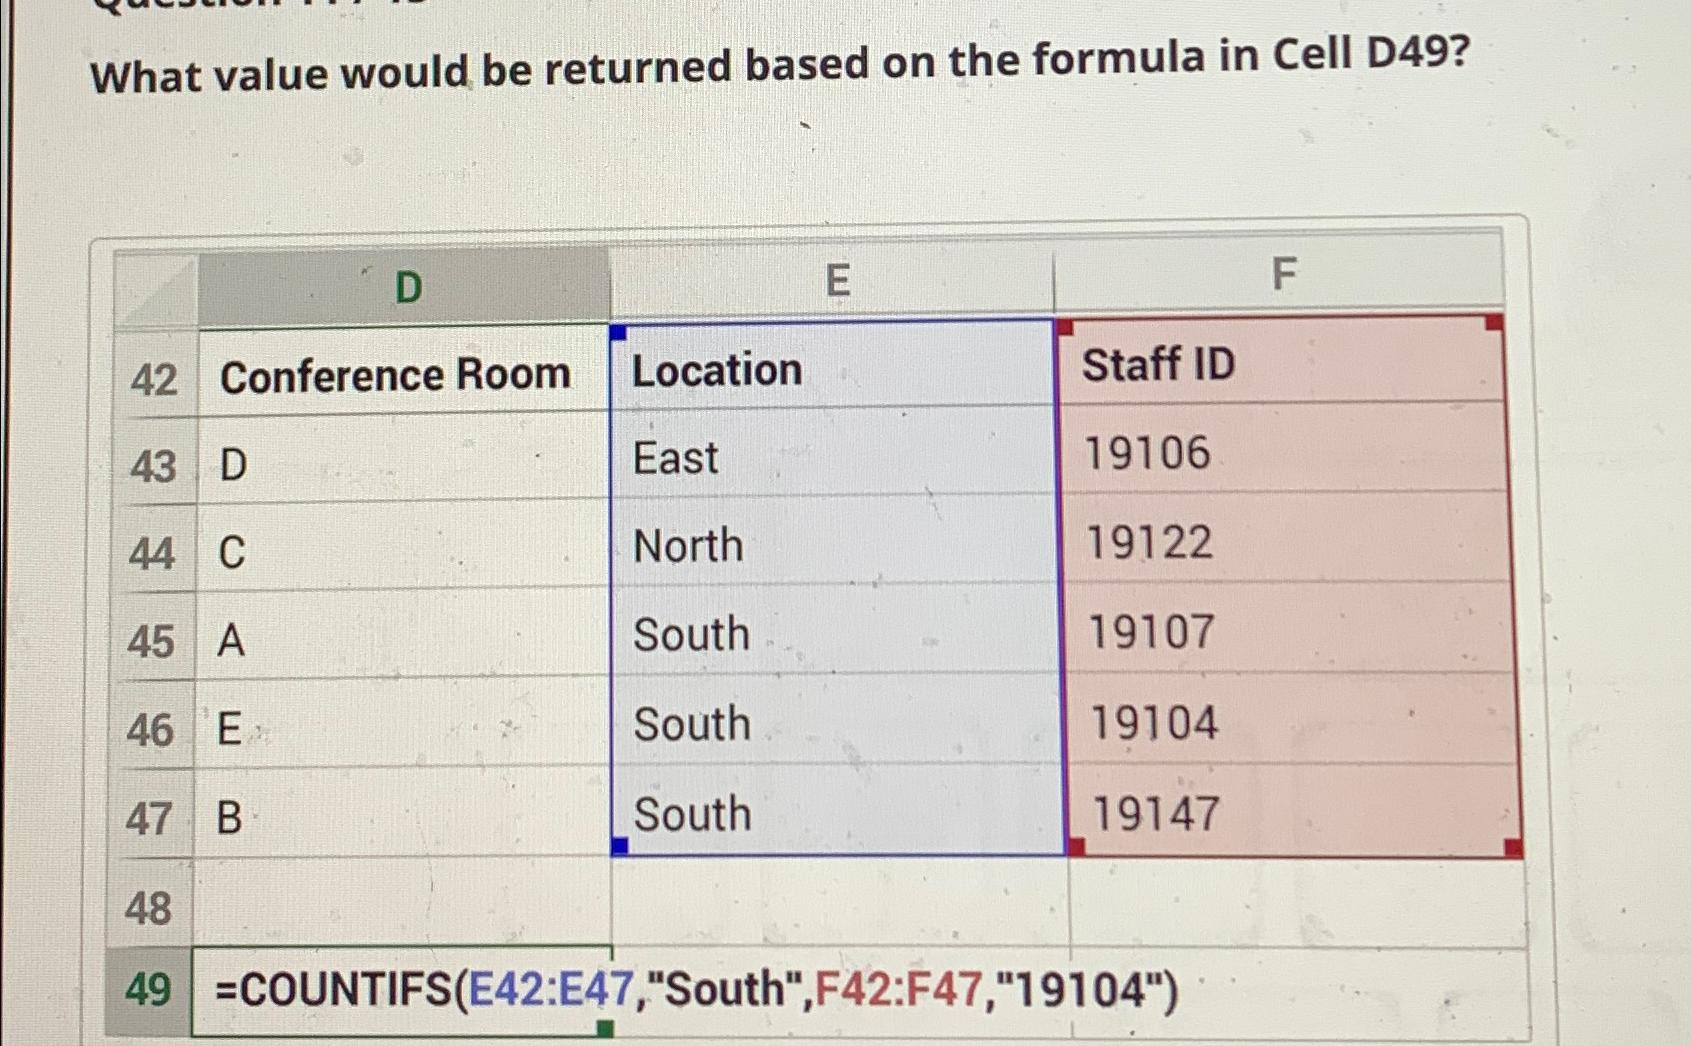Click the Staff ID header cell
The width and height of the screenshot is (1691, 1046).
1282,362
